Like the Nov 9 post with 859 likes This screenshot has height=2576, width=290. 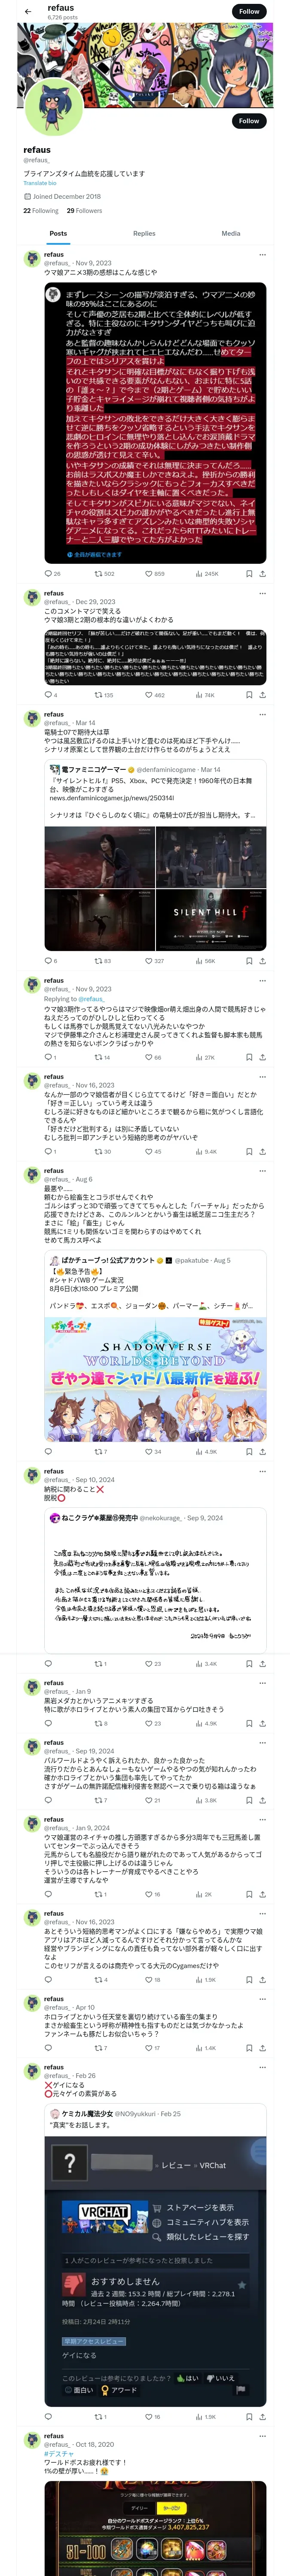(x=154, y=574)
